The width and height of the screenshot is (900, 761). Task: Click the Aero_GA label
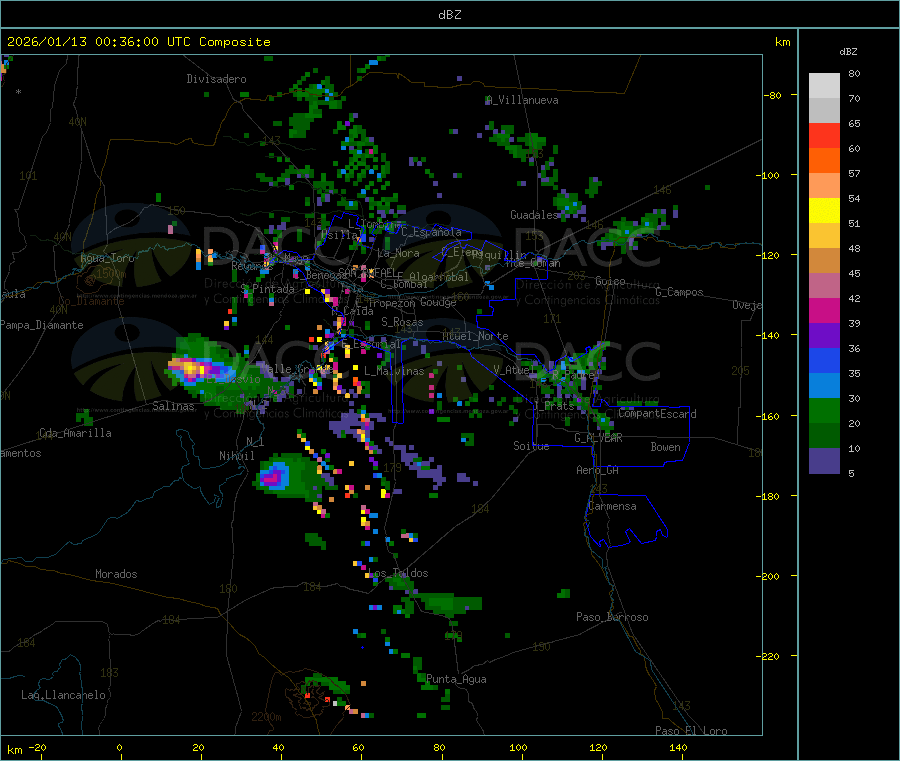(x=597, y=470)
